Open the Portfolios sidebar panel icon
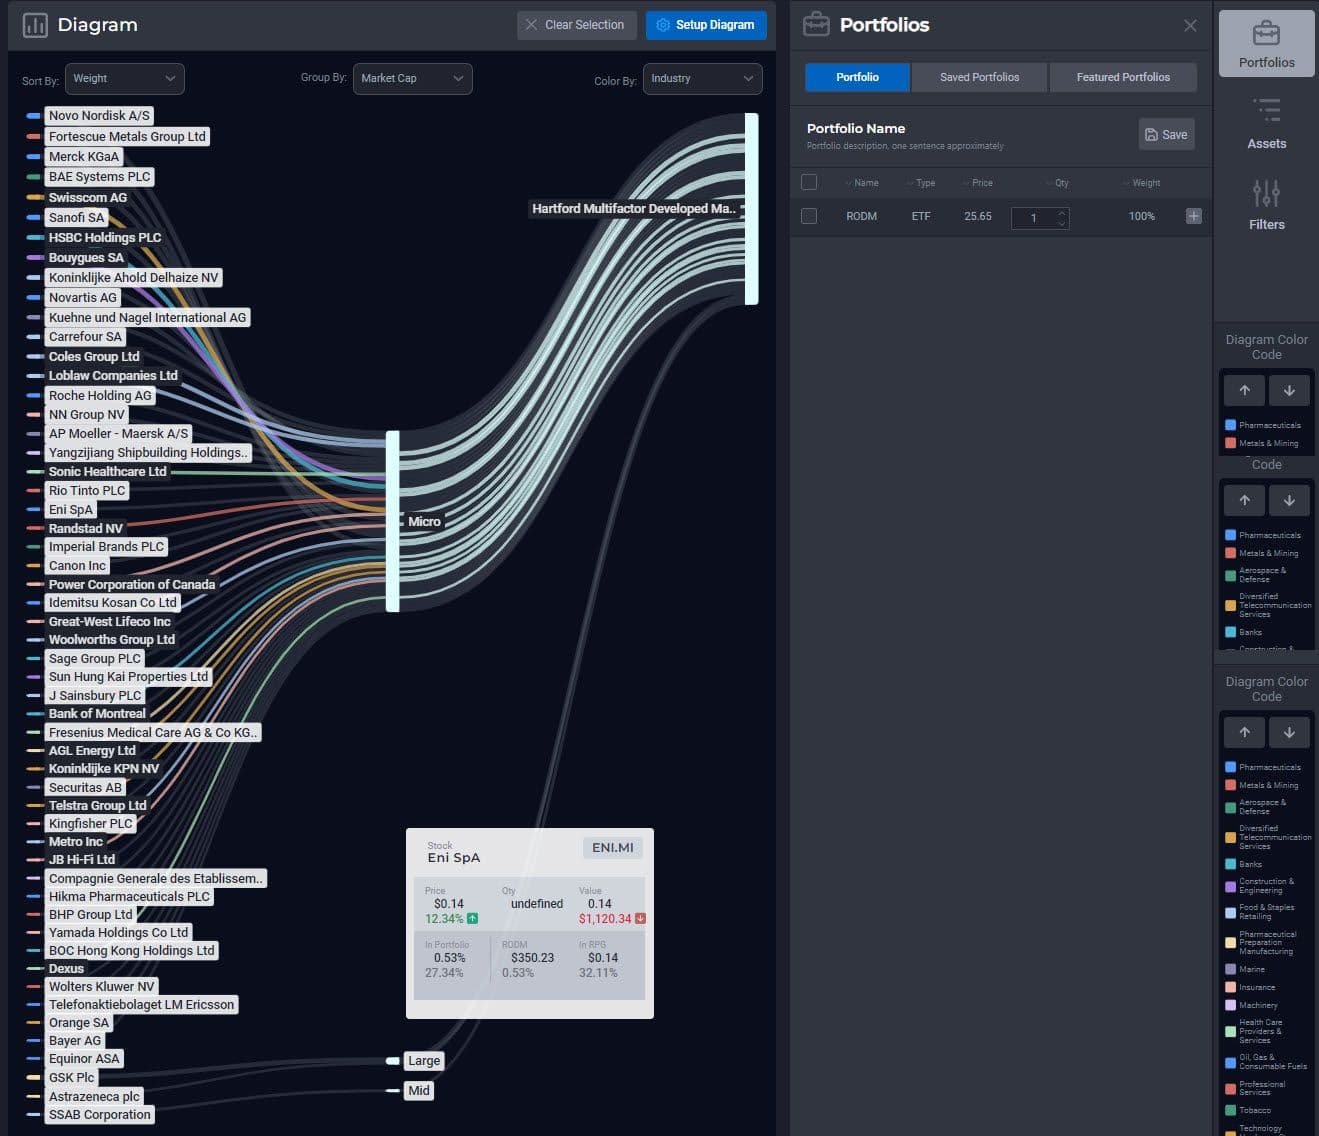Screen dimensions: 1319x1136 coord(1266,44)
